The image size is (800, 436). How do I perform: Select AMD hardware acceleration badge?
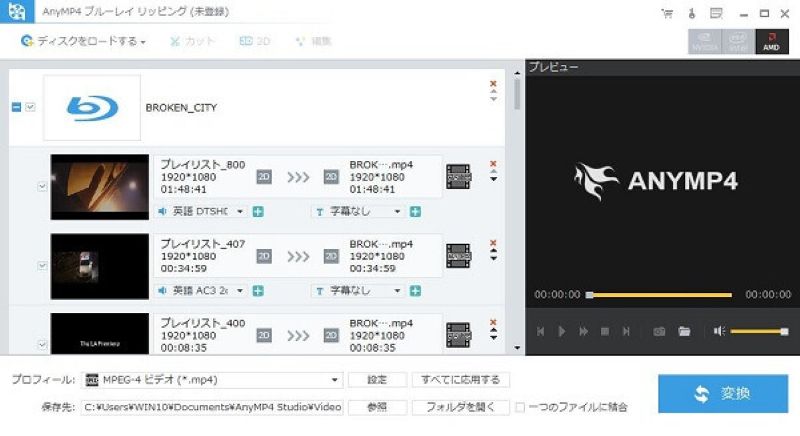coord(771,41)
